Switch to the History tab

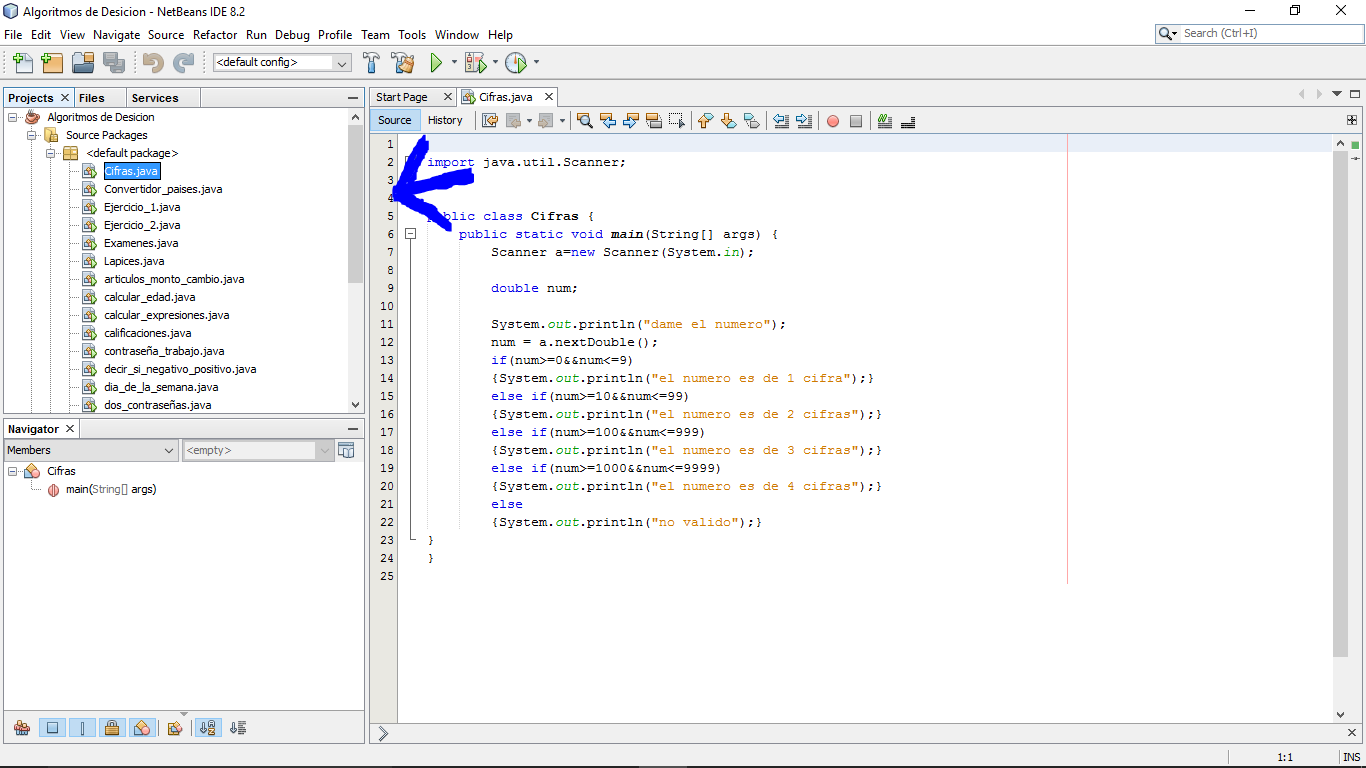pos(445,119)
